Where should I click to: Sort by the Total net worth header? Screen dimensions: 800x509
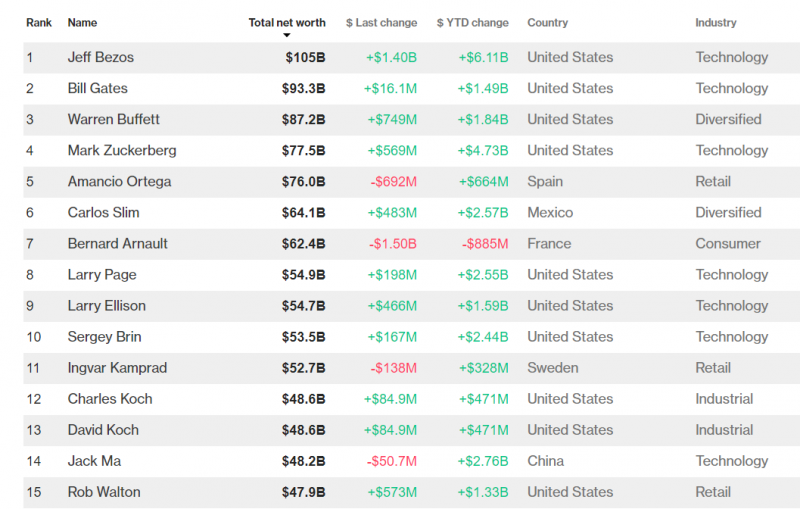[x=287, y=22]
